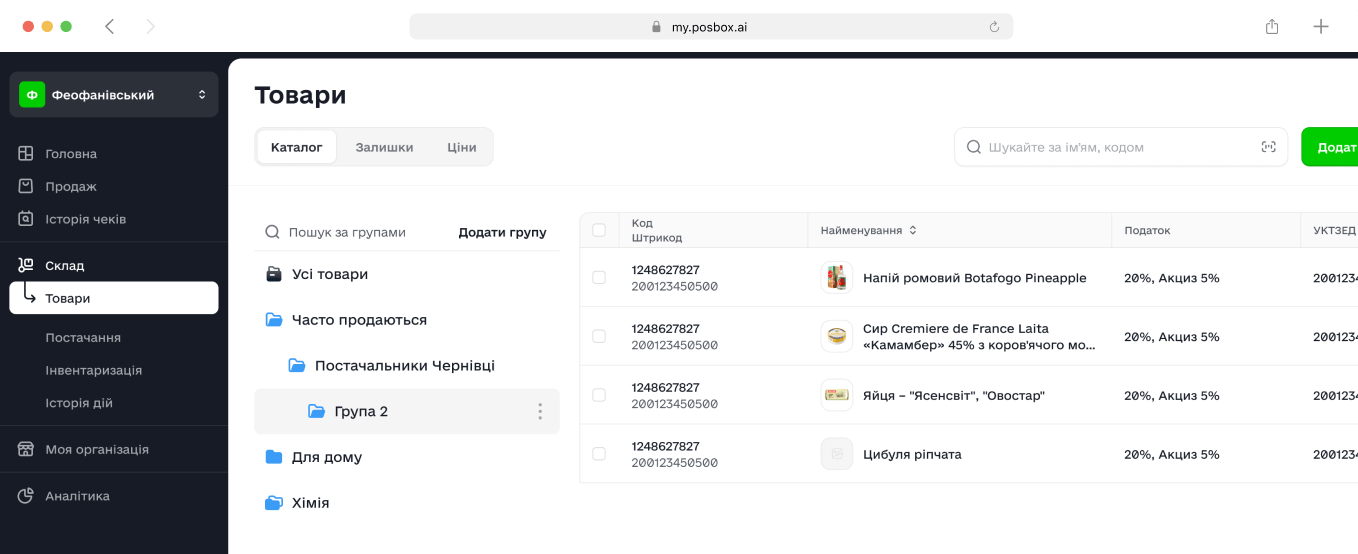
Task: Click the Аналітика pie chart icon
Action: point(26,496)
